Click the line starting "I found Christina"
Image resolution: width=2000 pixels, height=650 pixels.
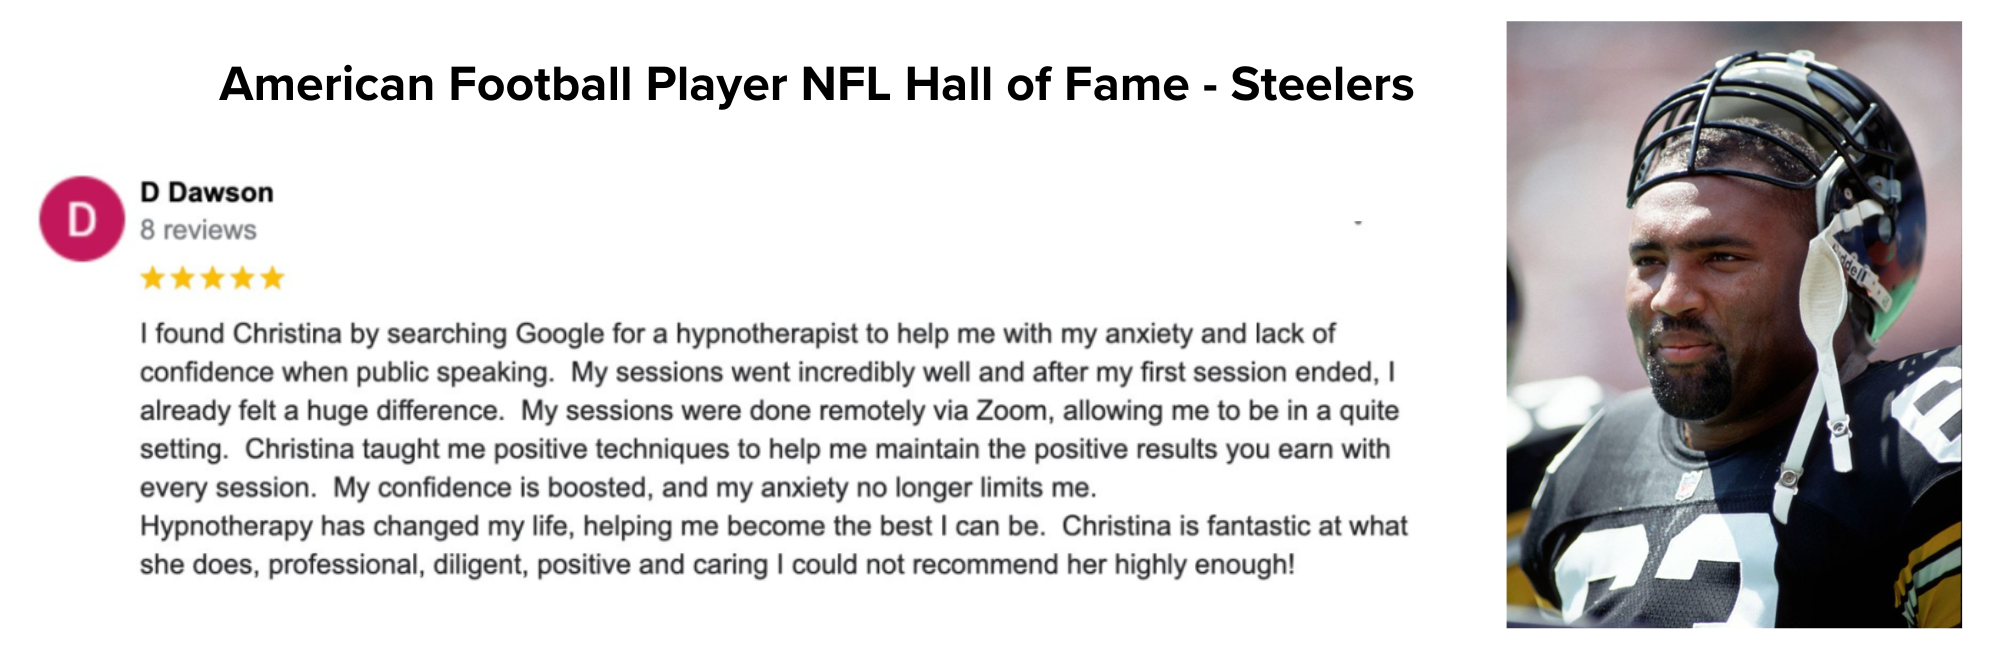pos(737,333)
